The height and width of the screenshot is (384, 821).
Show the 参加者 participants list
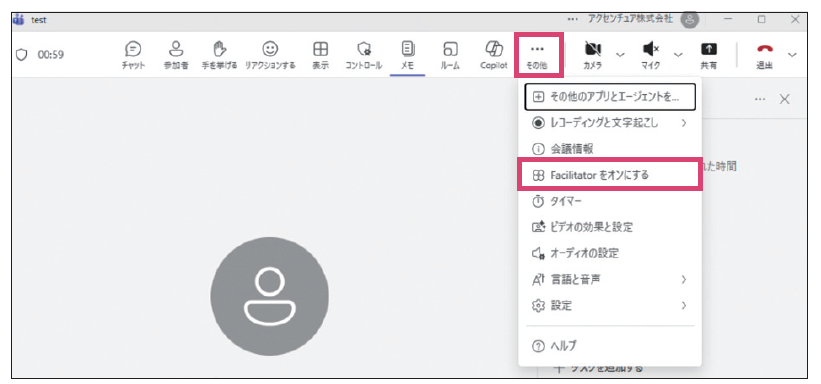click(x=175, y=55)
